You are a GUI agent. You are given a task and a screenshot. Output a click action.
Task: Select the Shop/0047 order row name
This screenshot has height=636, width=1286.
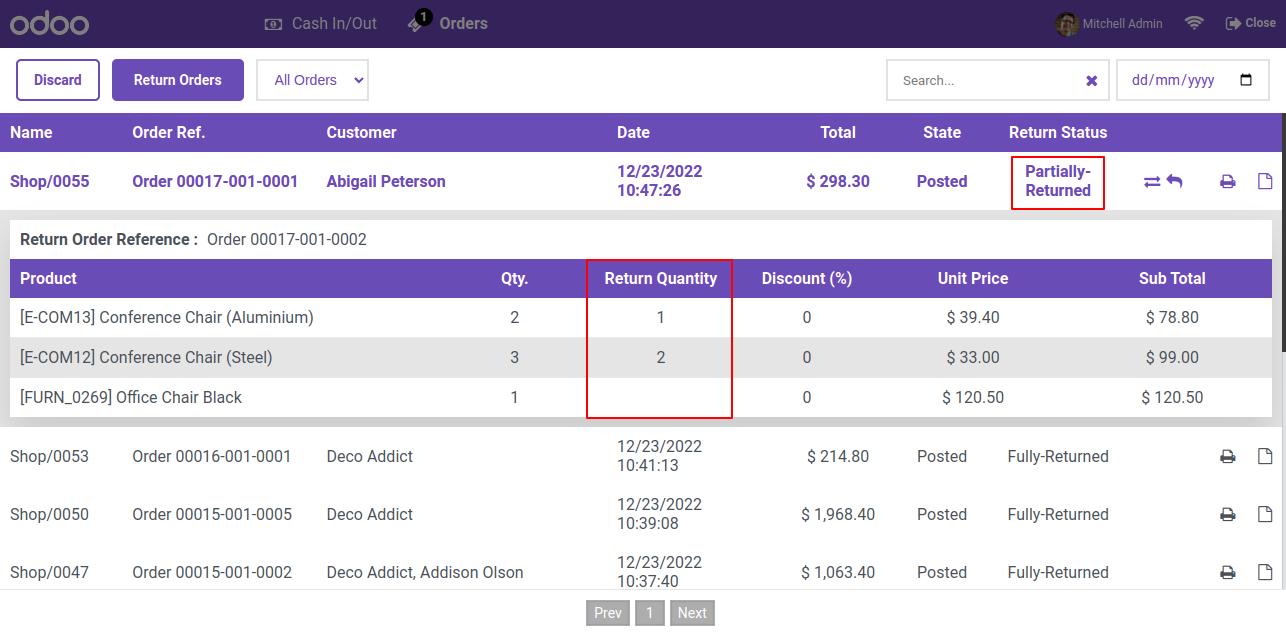pos(50,572)
